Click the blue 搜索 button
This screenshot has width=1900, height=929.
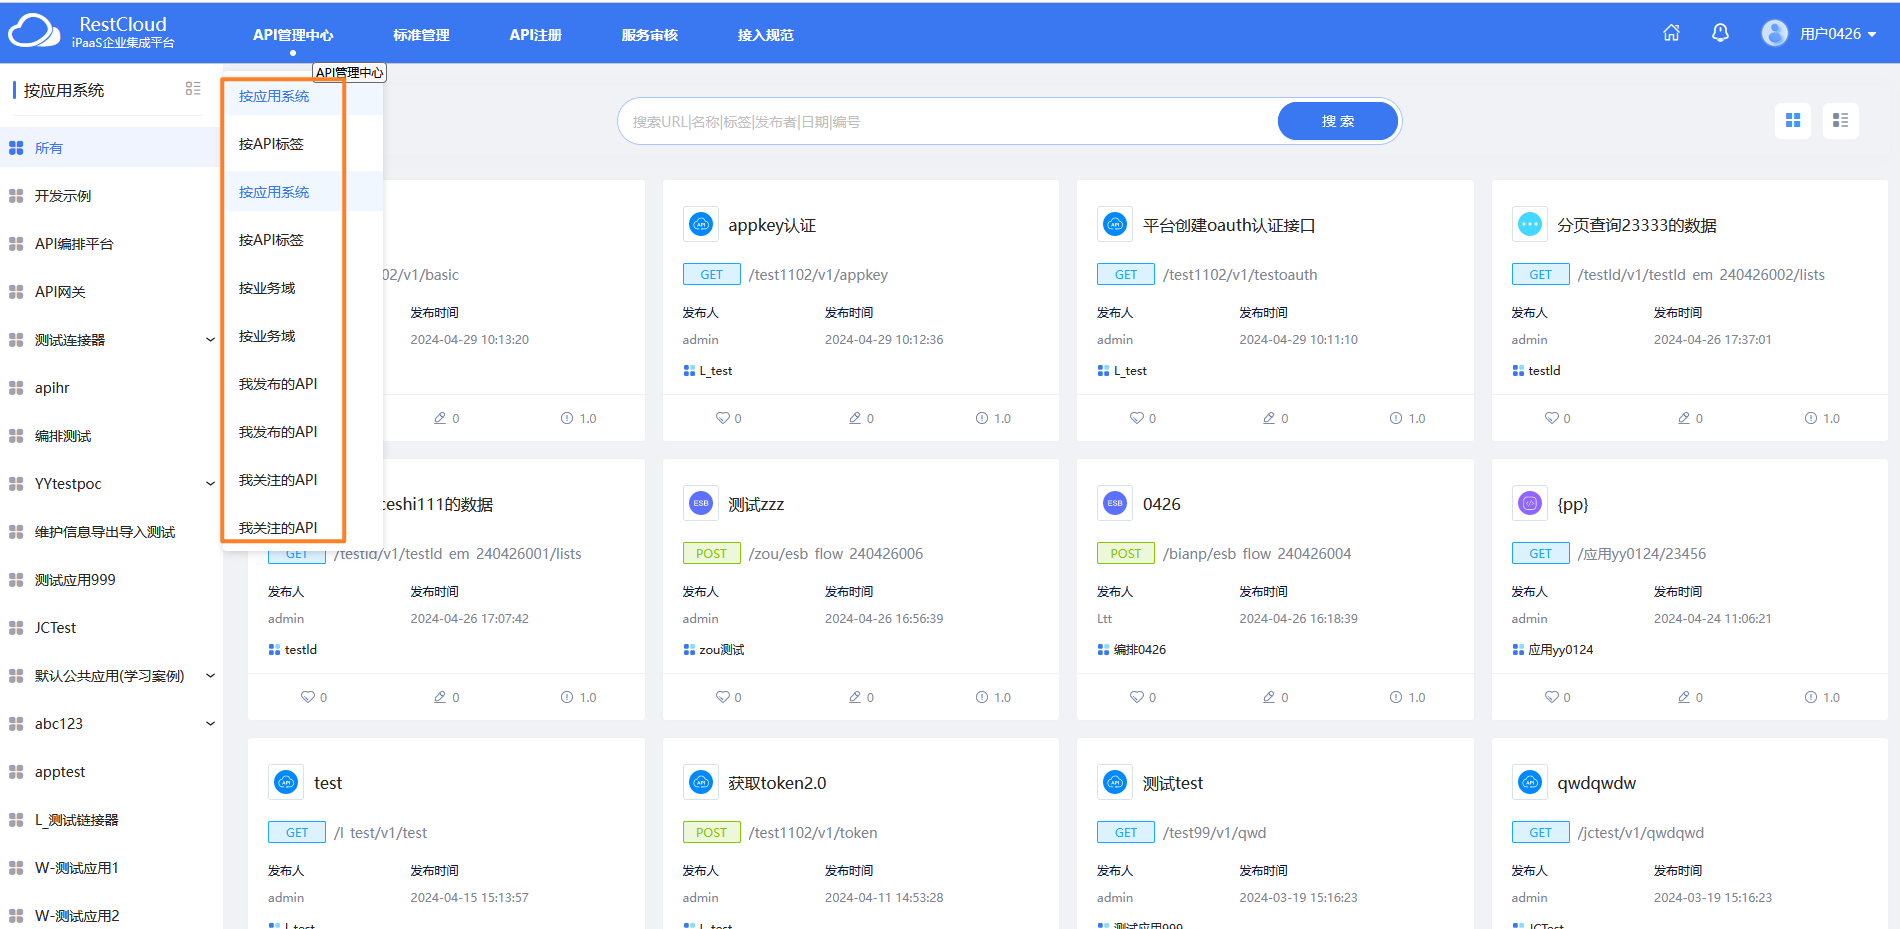[x=1338, y=121]
